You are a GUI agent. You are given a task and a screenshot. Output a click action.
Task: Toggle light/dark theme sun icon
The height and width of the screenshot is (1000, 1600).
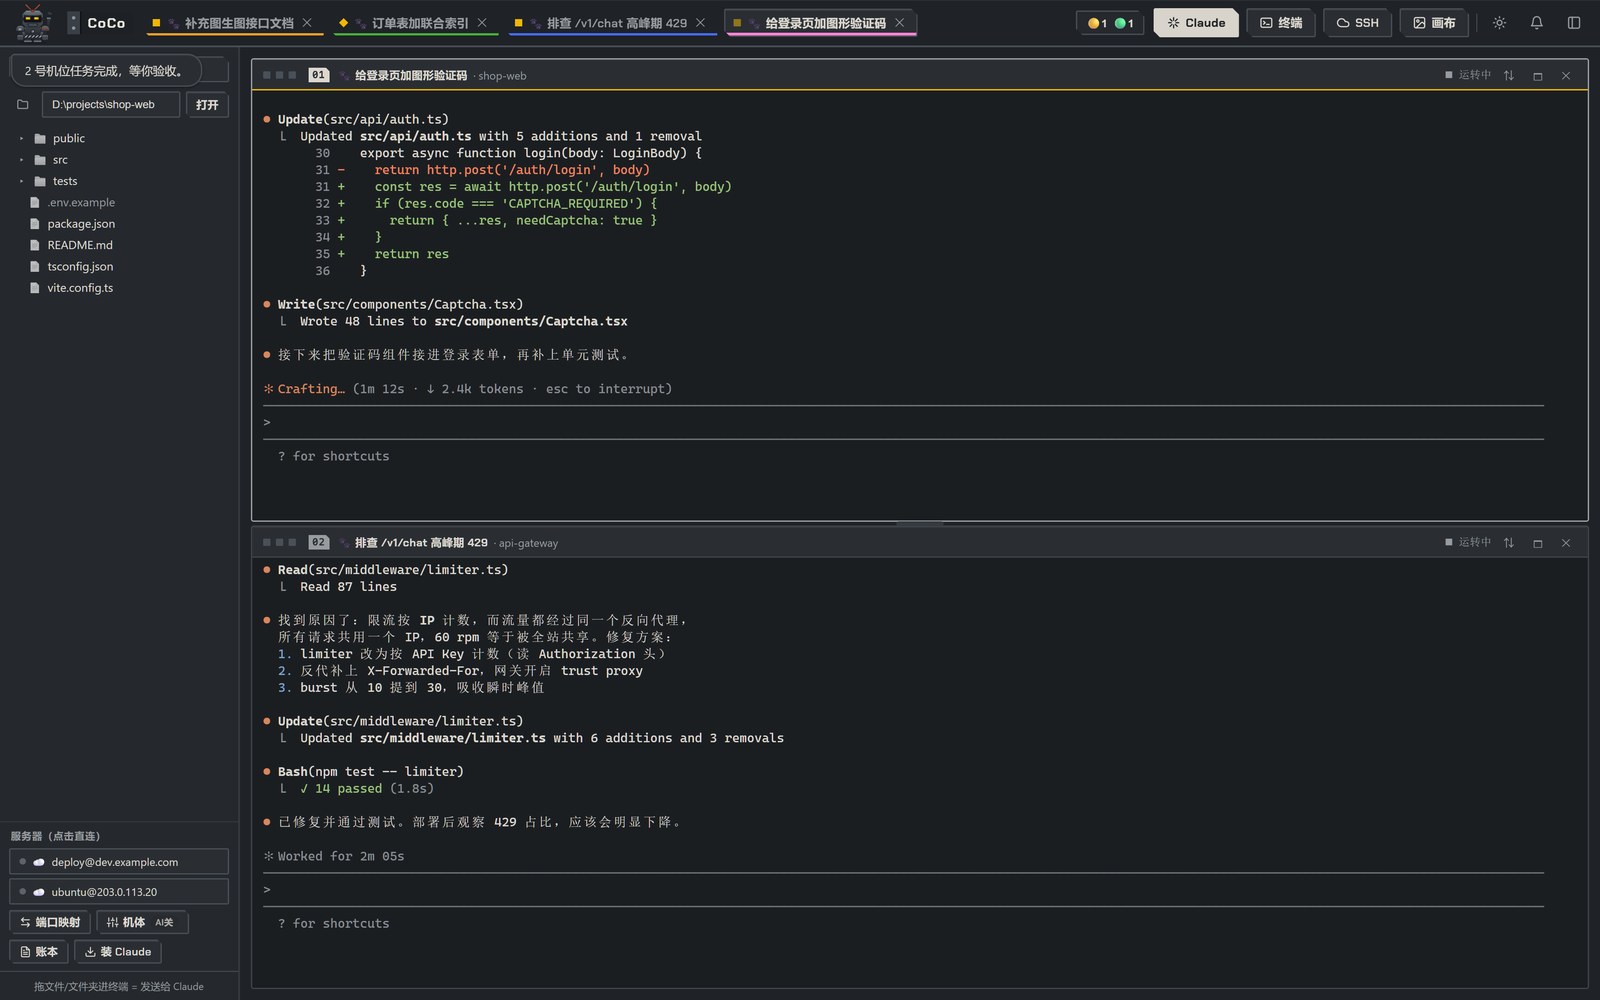click(1499, 23)
